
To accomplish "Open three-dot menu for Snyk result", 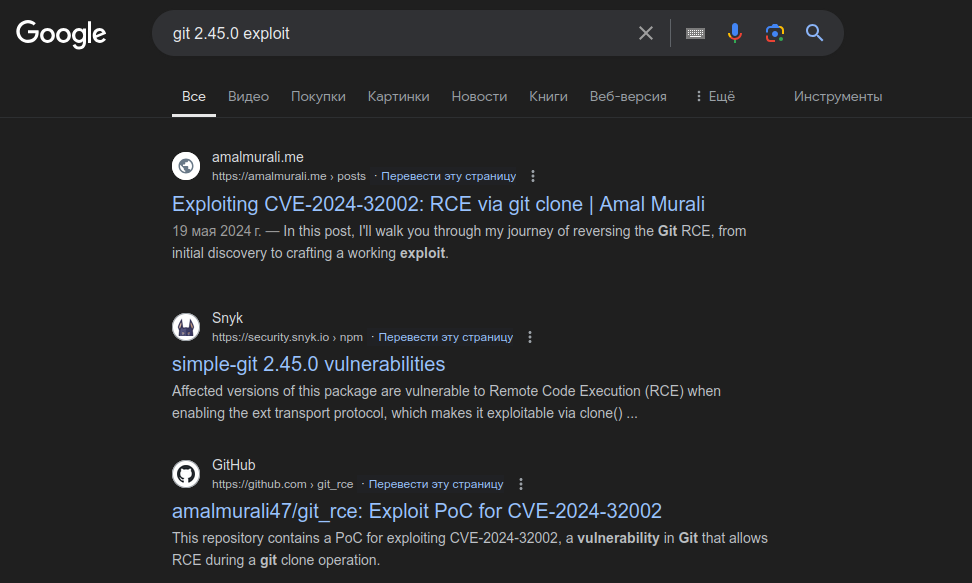I will click(x=529, y=337).
